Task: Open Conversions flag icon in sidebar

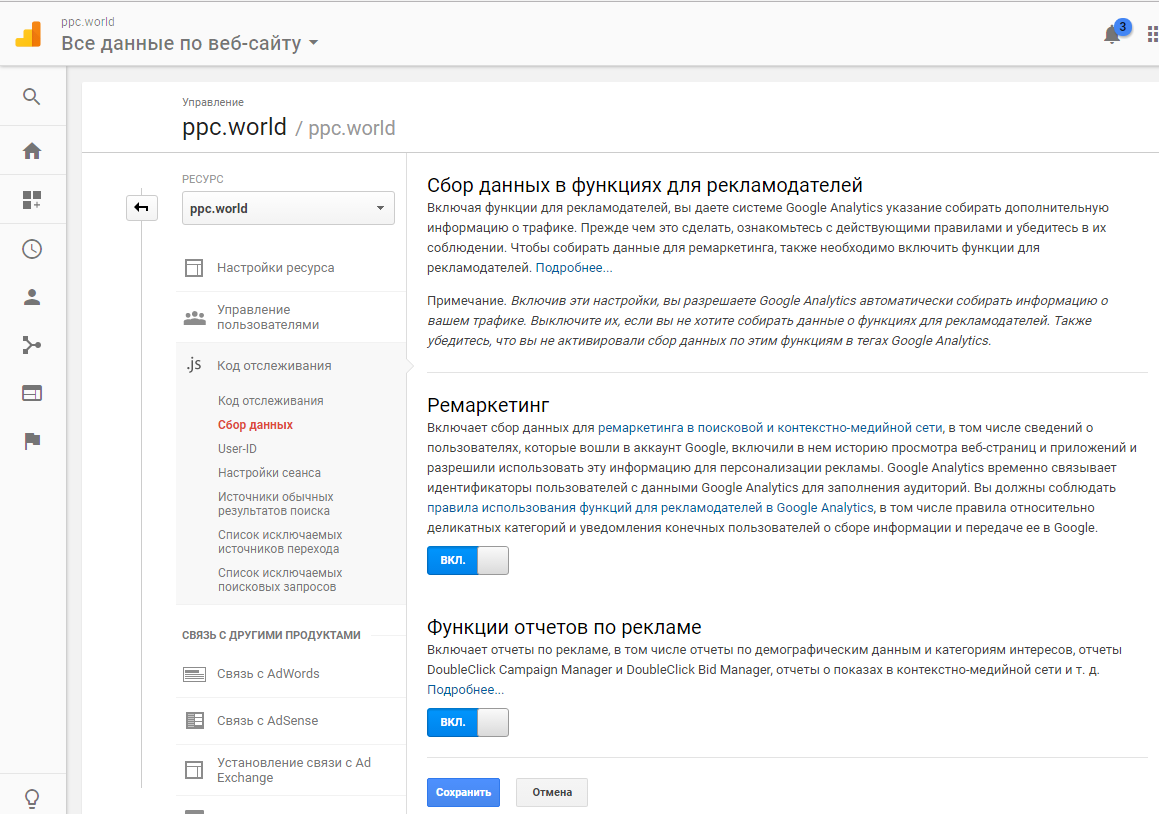Action: tap(32, 442)
